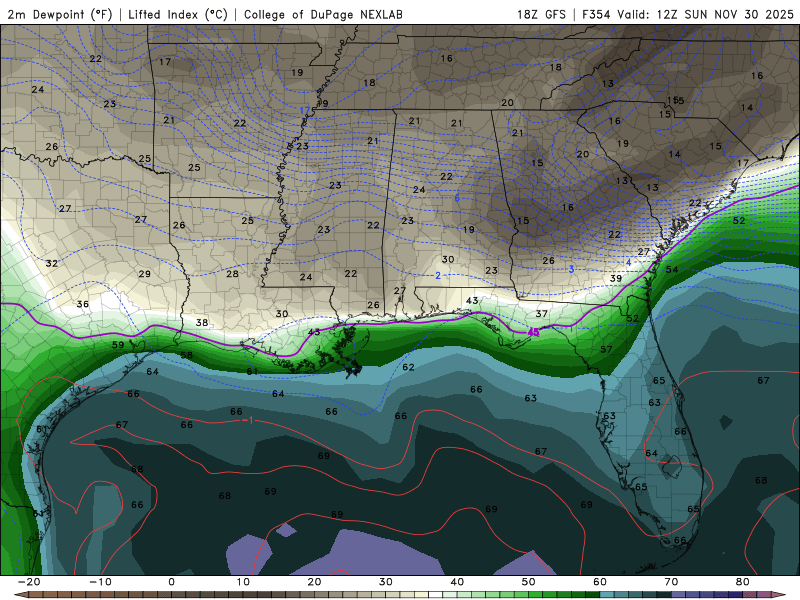Click the dewpoint value "54" off the Georgia coast
The height and width of the screenshot is (600, 800).
[672, 269]
